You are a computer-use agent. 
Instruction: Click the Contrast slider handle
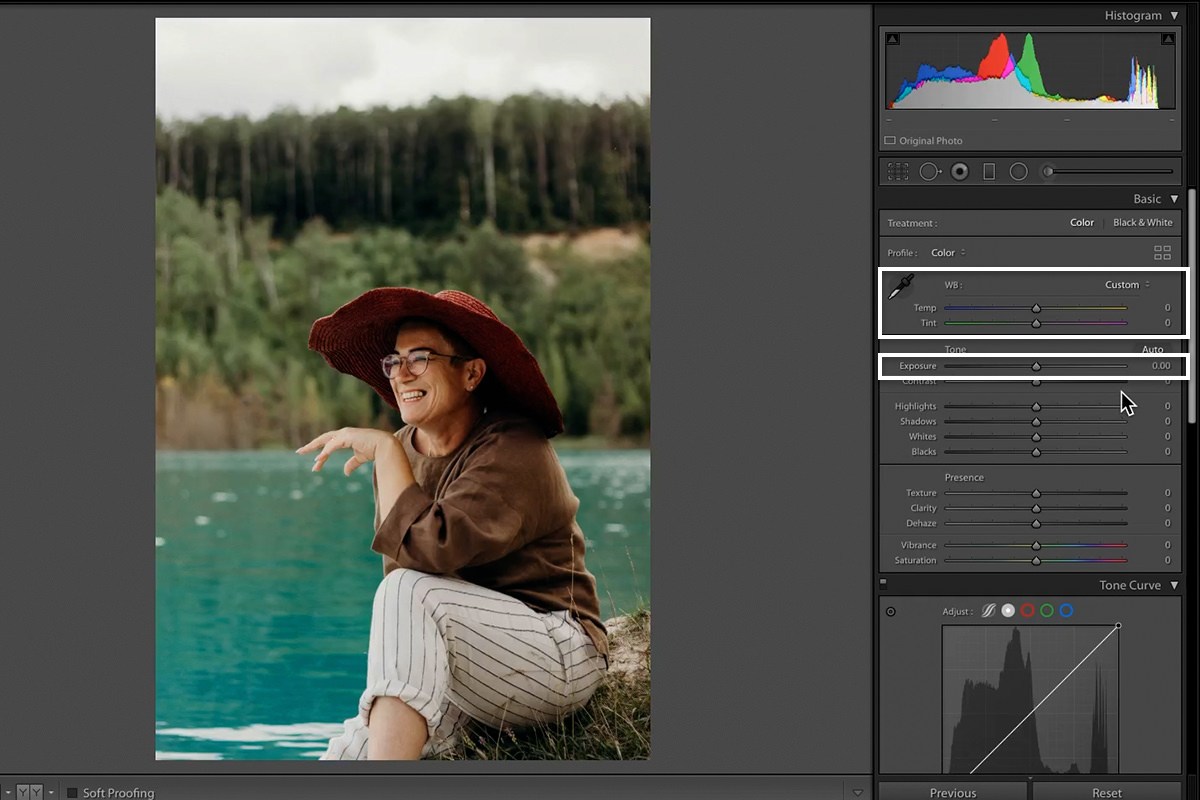[x=1036, y=382]
